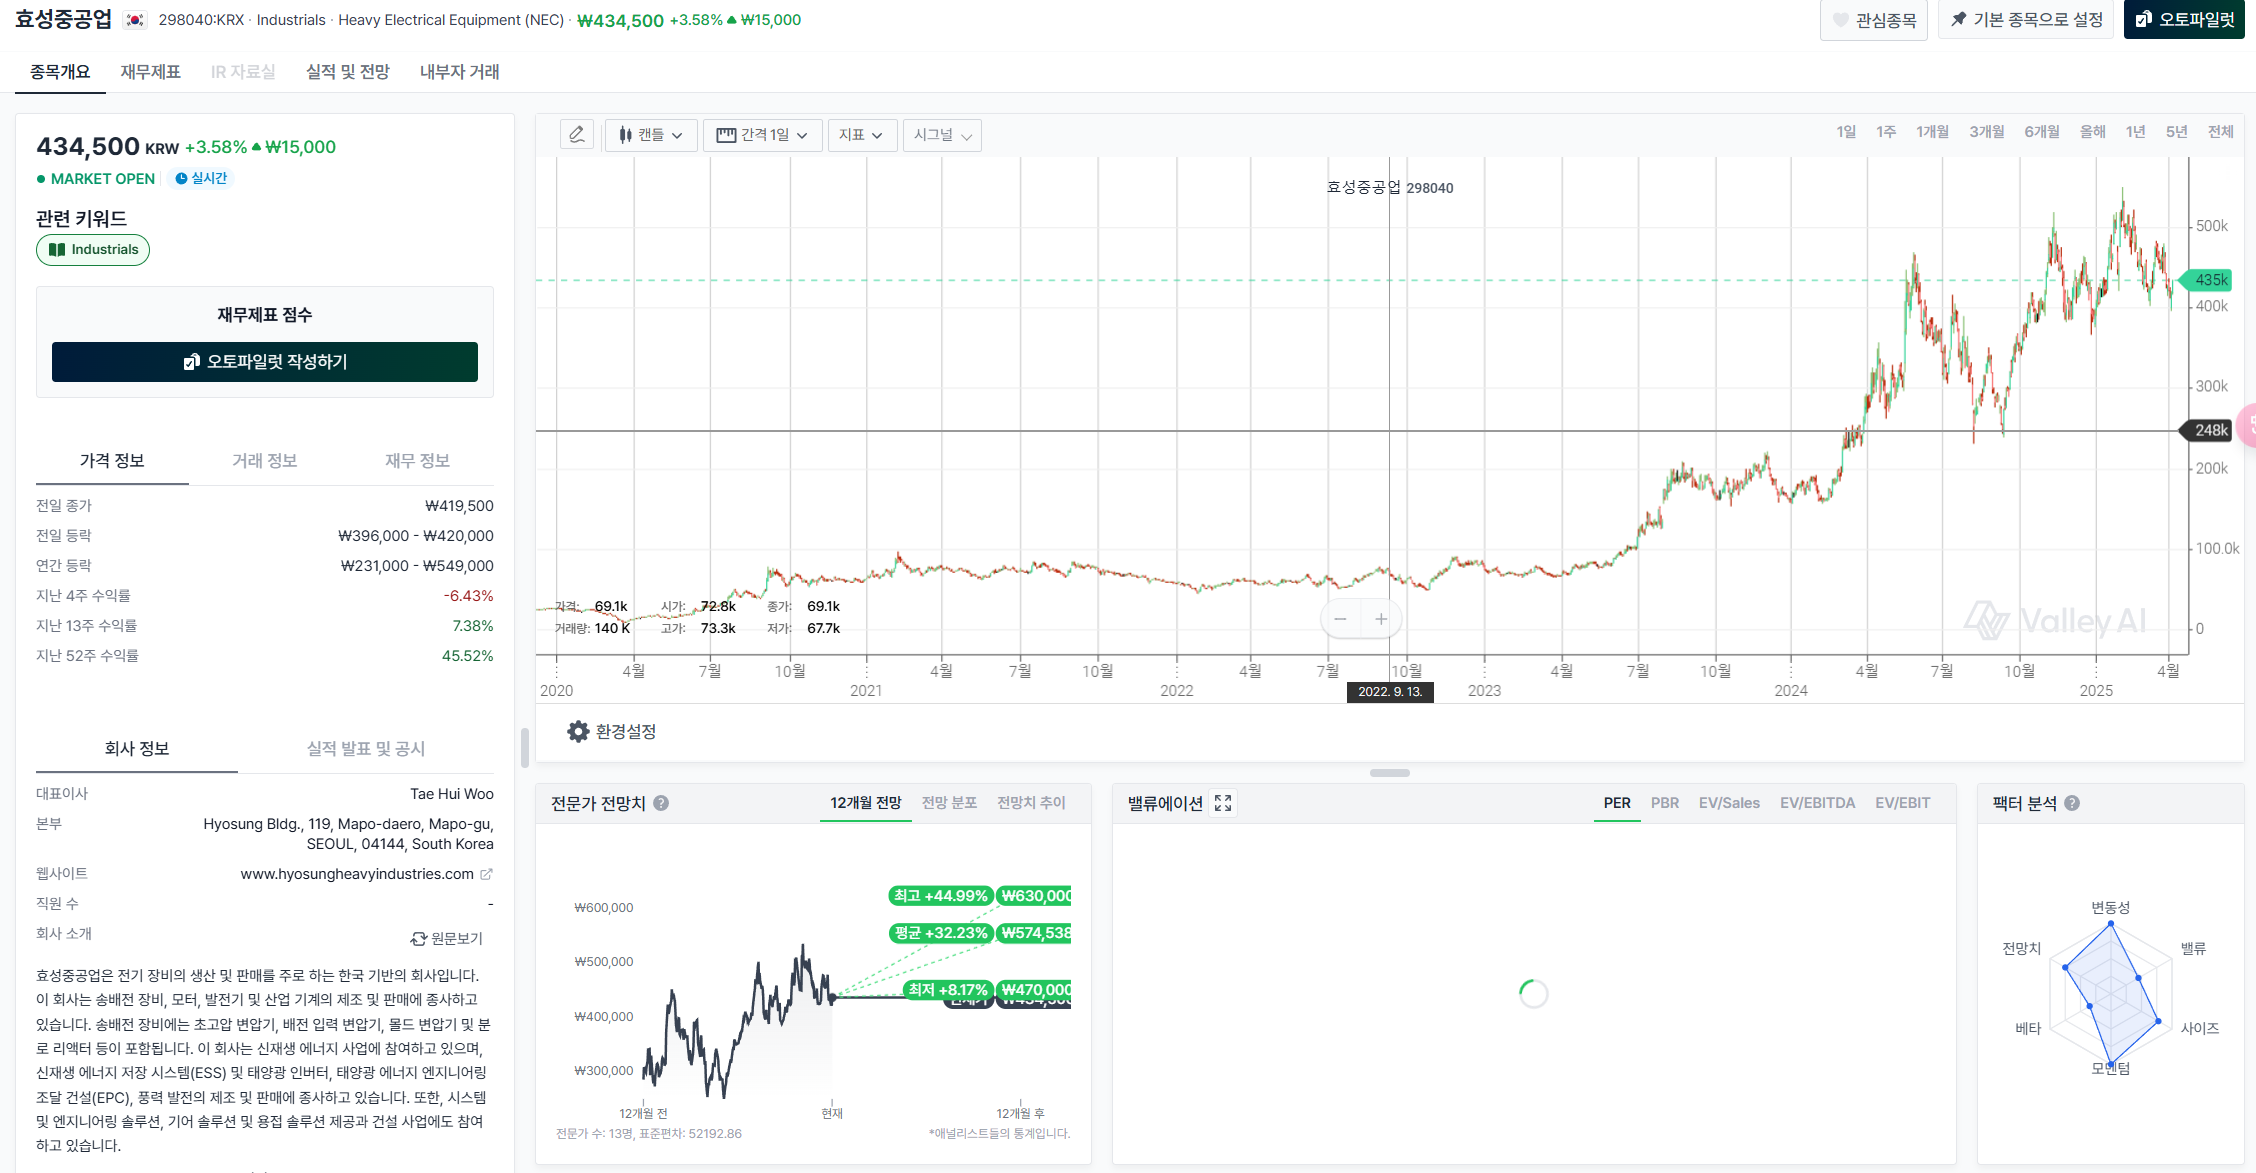The height and width of the screenshot is (1173, 2256).
Task: Open the www.hyosungheavyindustries.com website link
Action: (x=357, y=874)
